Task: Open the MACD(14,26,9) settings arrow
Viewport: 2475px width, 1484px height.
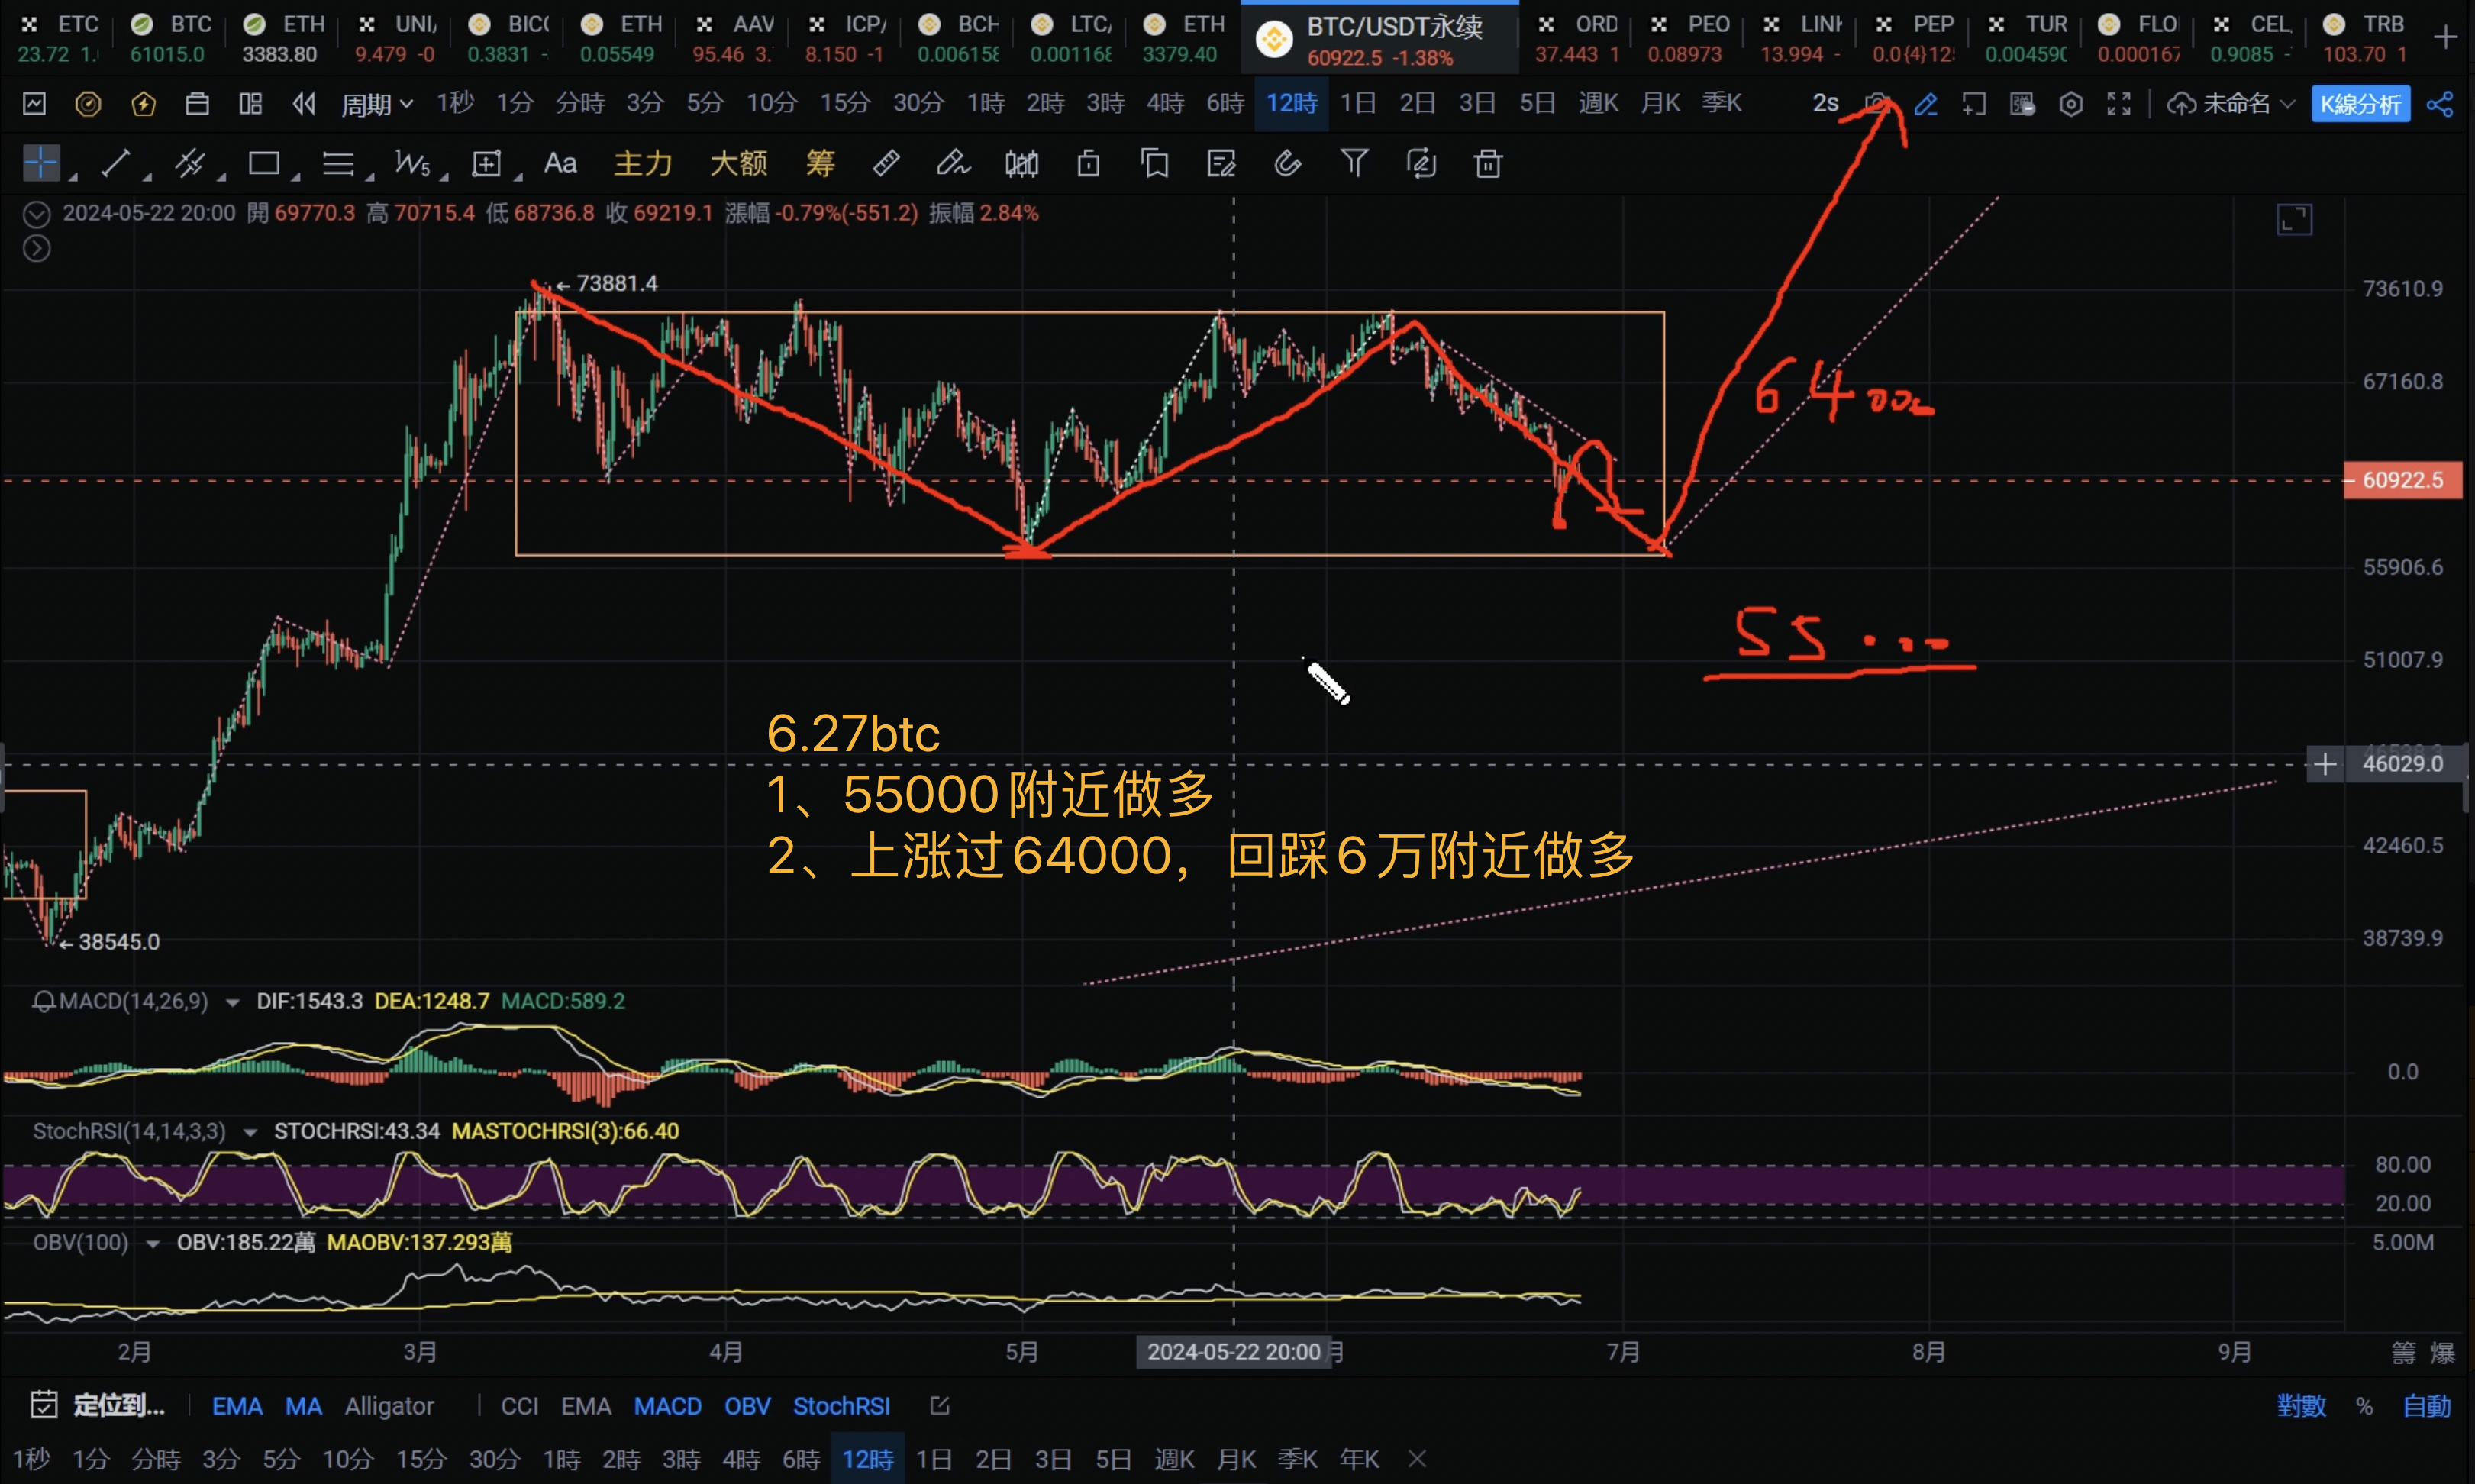Action: [x=232, y=1002]
